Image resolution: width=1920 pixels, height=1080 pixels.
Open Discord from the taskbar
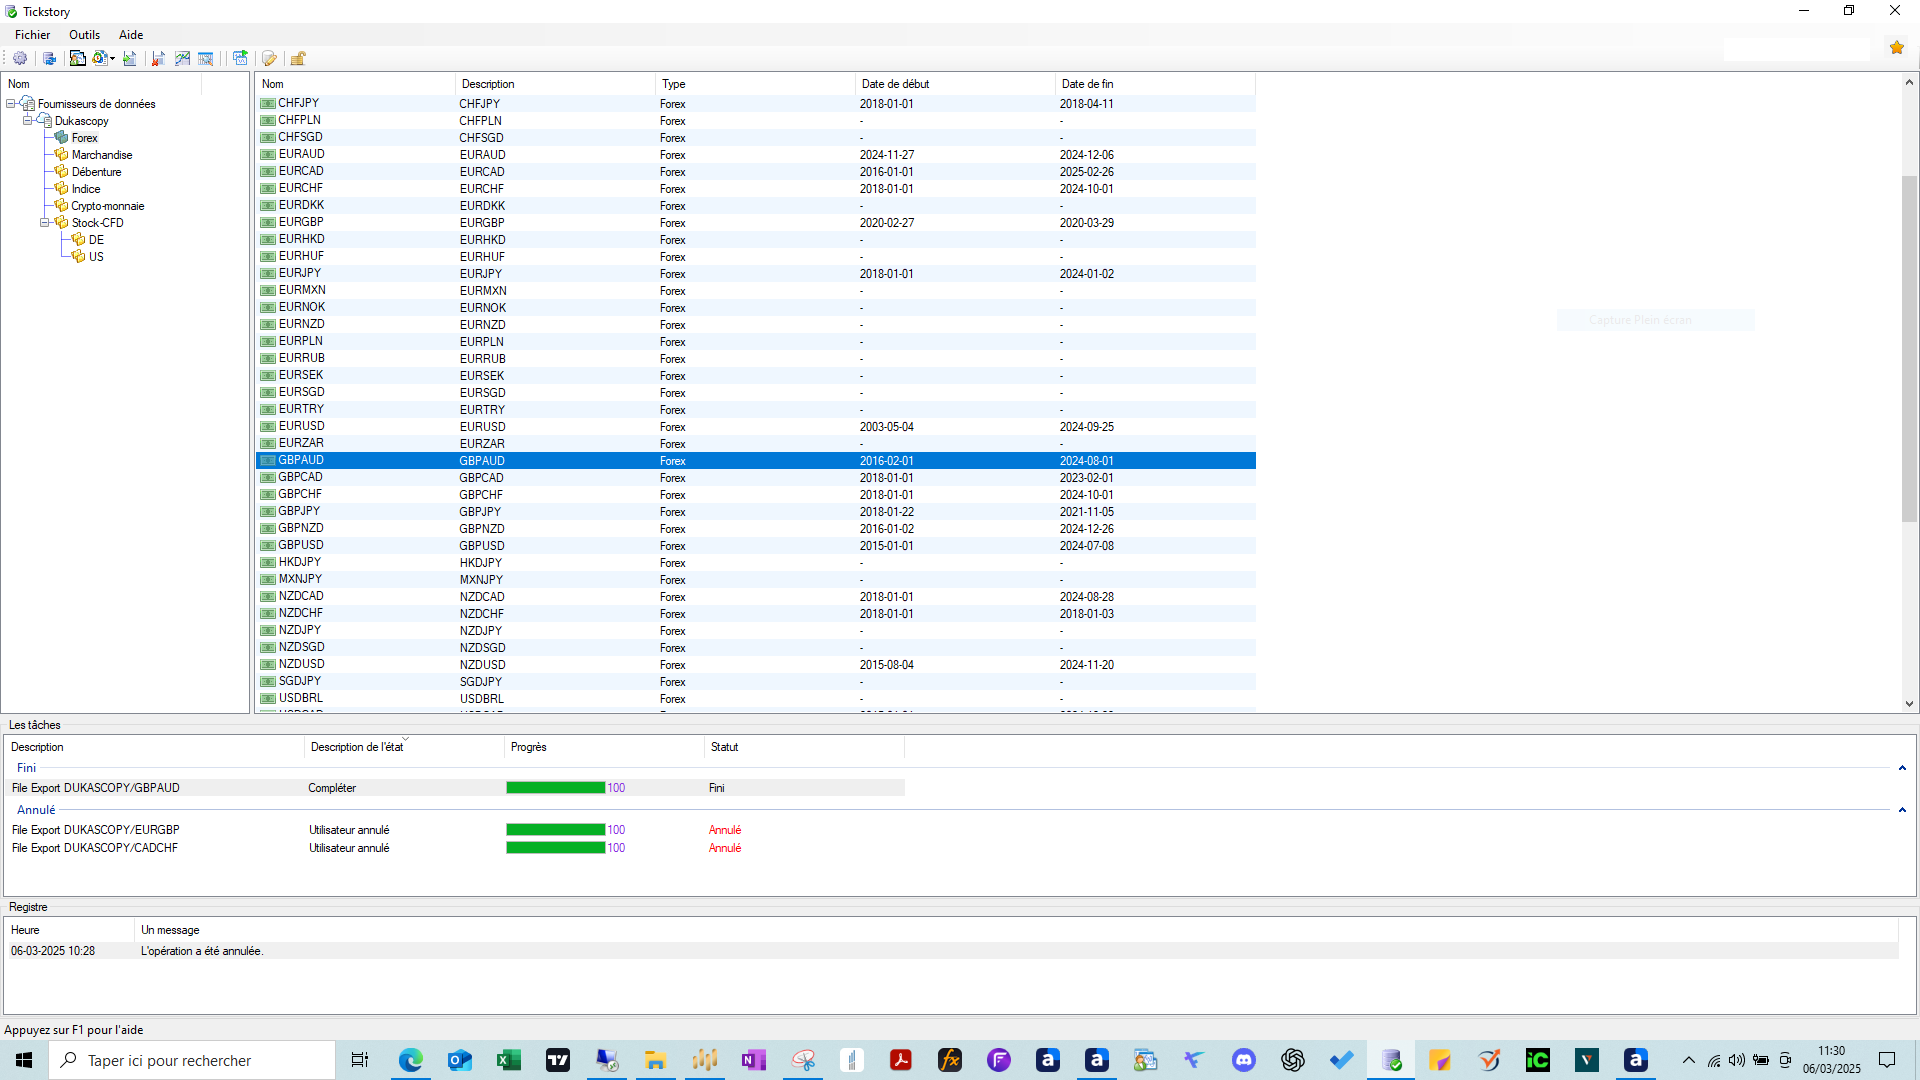coord(1244,1060)
